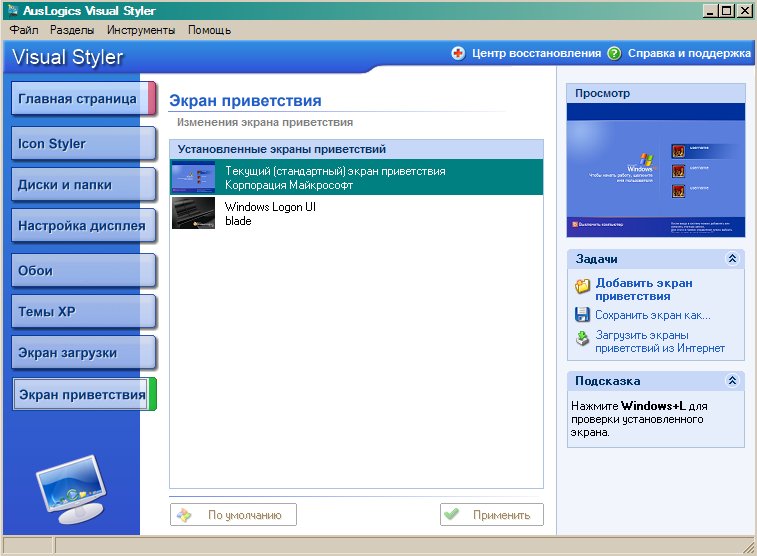Maximize the AusLogics Visual Styler window
This screenshot has height=556, width=757.
pos(726,11)
